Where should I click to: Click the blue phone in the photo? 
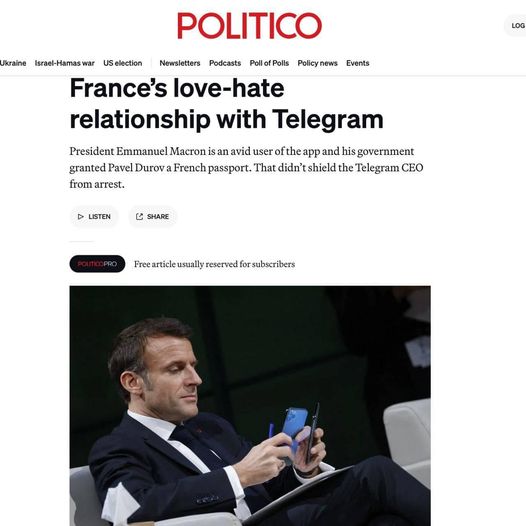click(x=294, y=423)
